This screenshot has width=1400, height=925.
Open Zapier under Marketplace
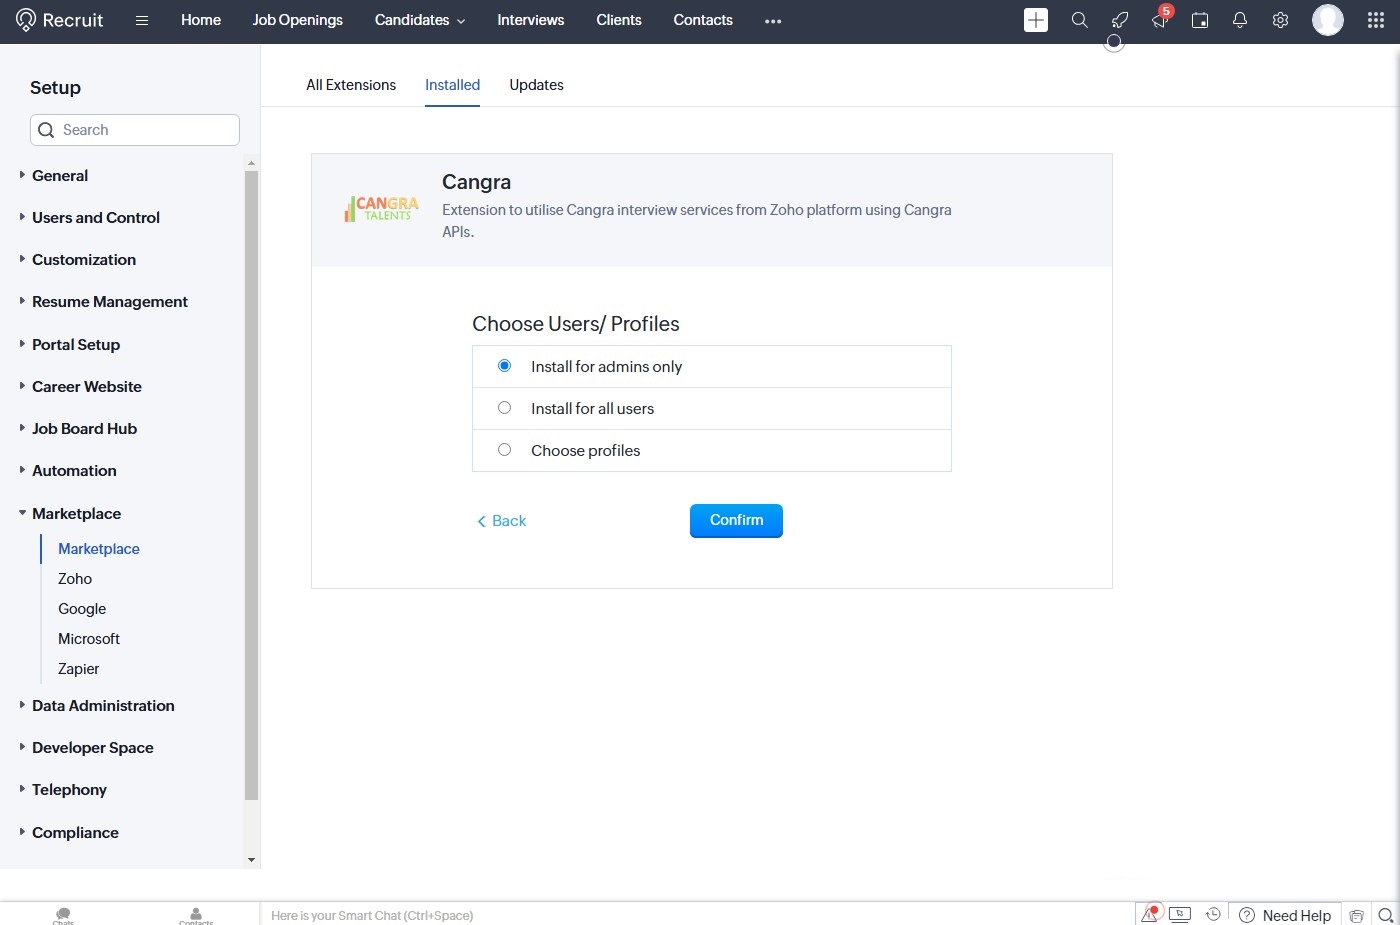78,669
